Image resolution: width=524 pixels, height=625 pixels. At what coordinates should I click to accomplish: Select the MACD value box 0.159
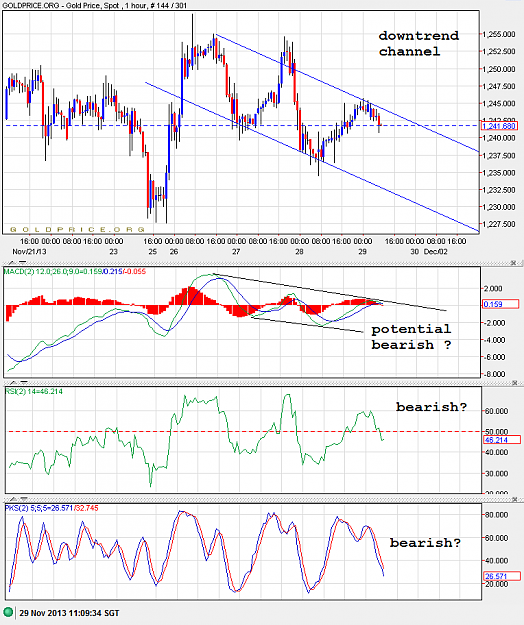tap(500, 304)
